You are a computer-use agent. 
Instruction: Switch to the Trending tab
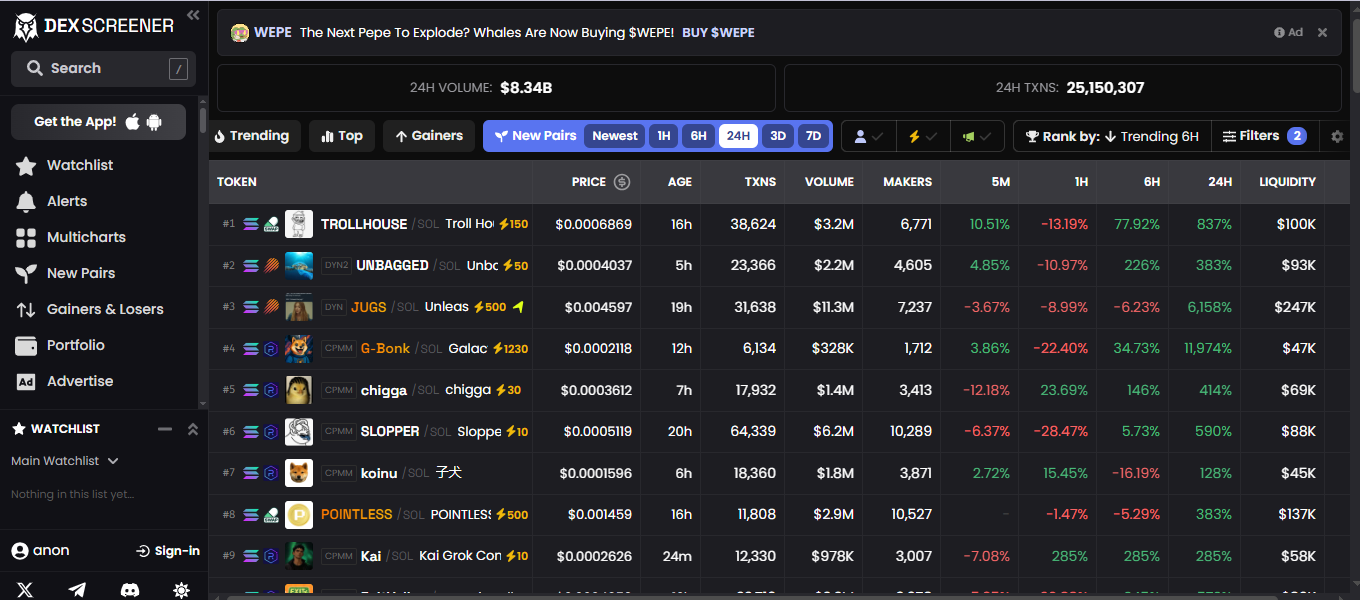click(x=251, y=136)
